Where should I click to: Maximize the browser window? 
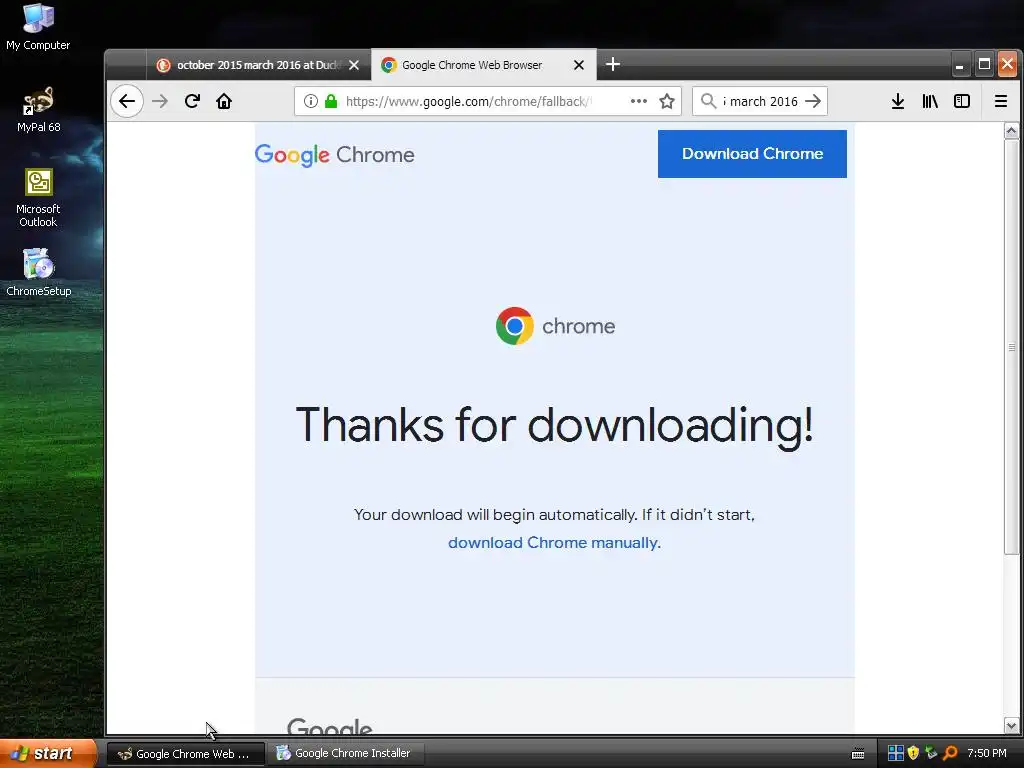tap(984, 64)
